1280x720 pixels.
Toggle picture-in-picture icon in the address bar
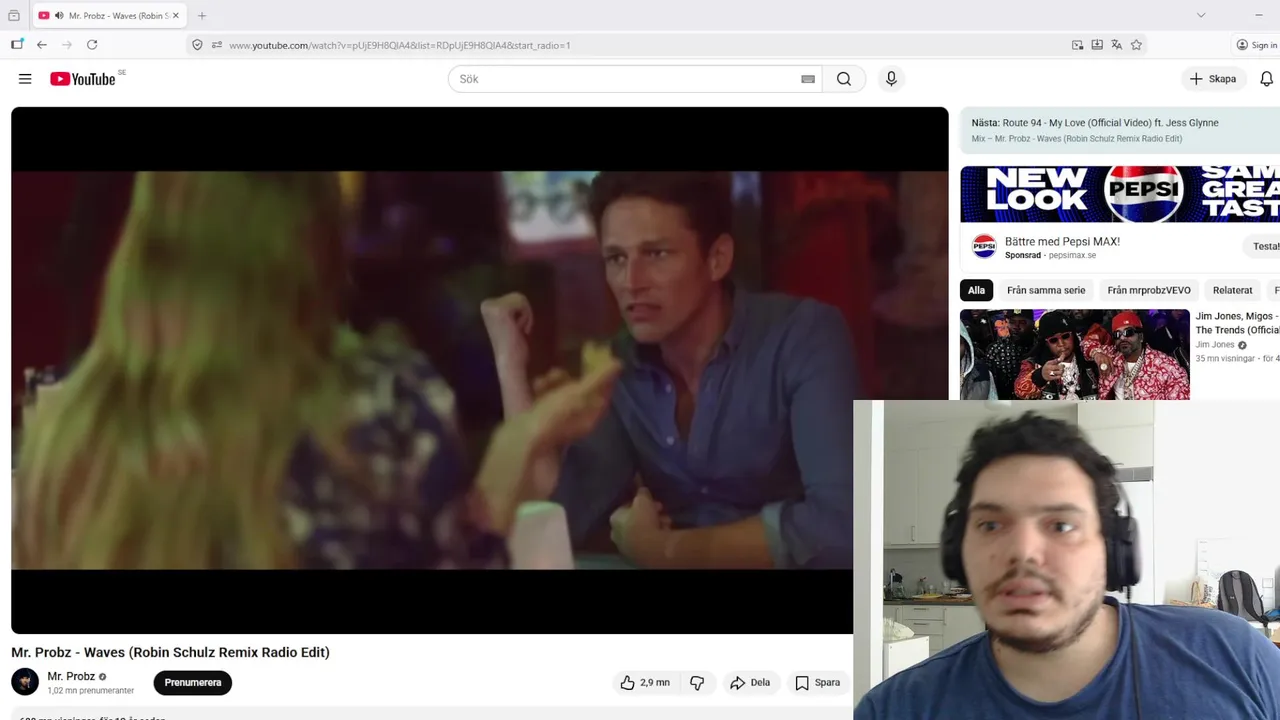coord(1077,45)
